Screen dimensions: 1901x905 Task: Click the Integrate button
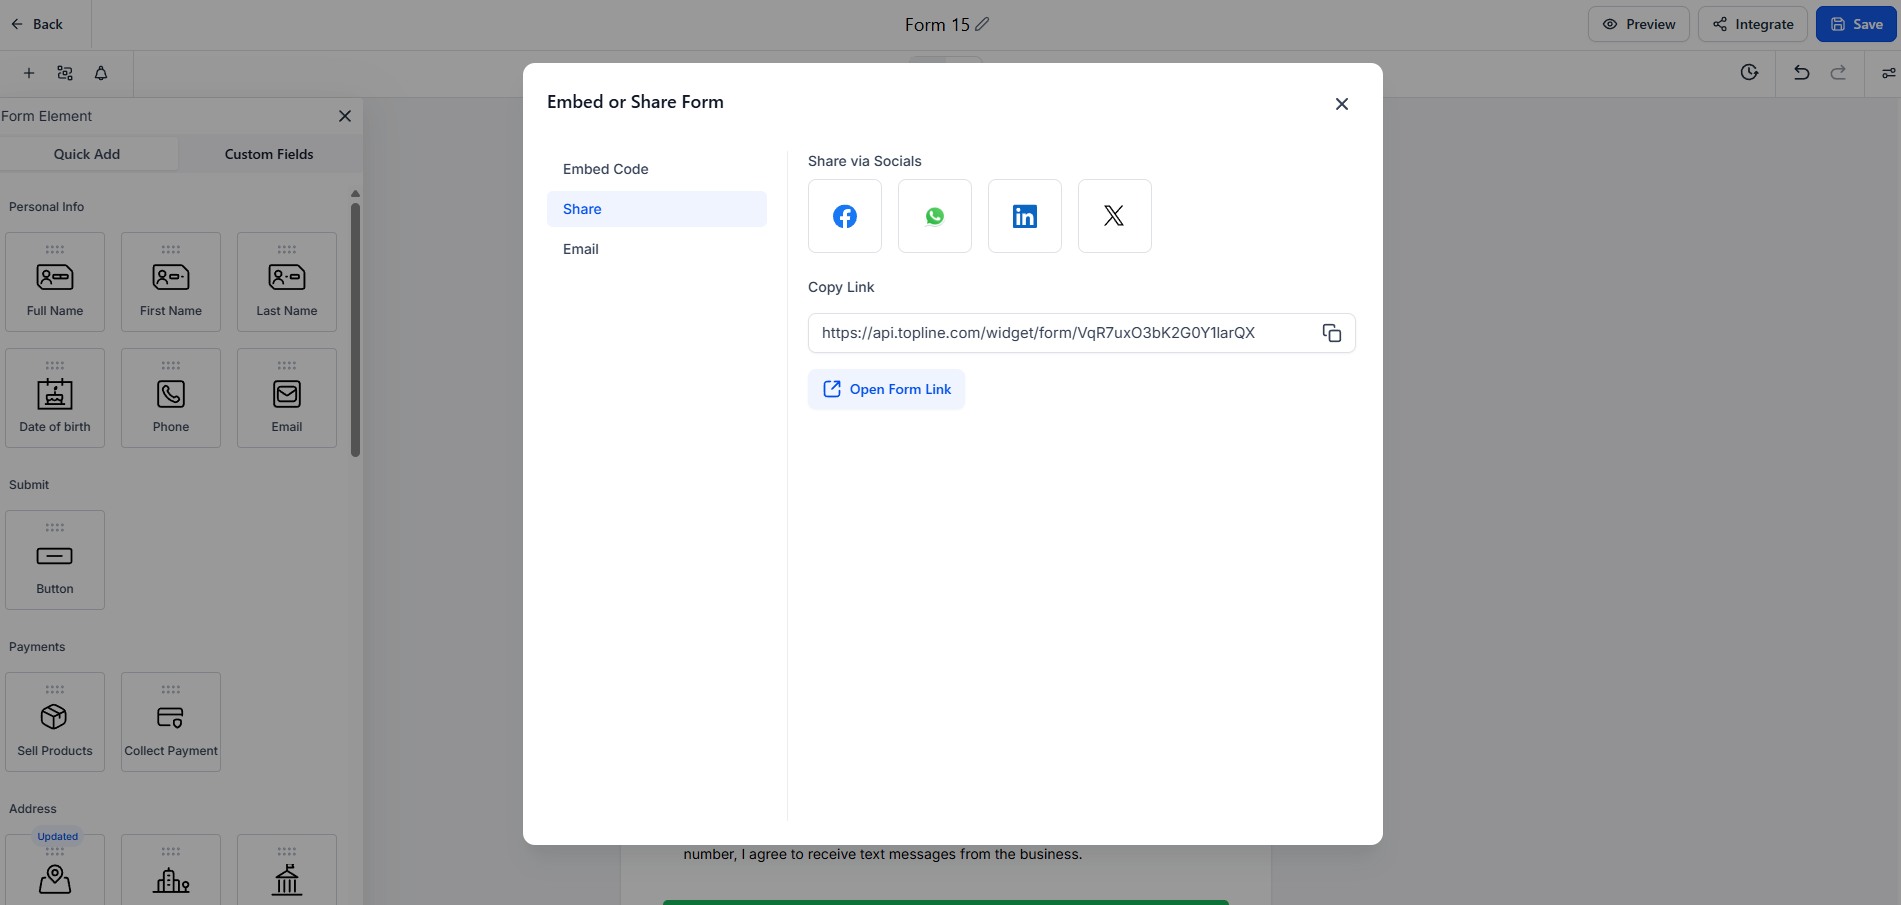(x=1753, y=24)
